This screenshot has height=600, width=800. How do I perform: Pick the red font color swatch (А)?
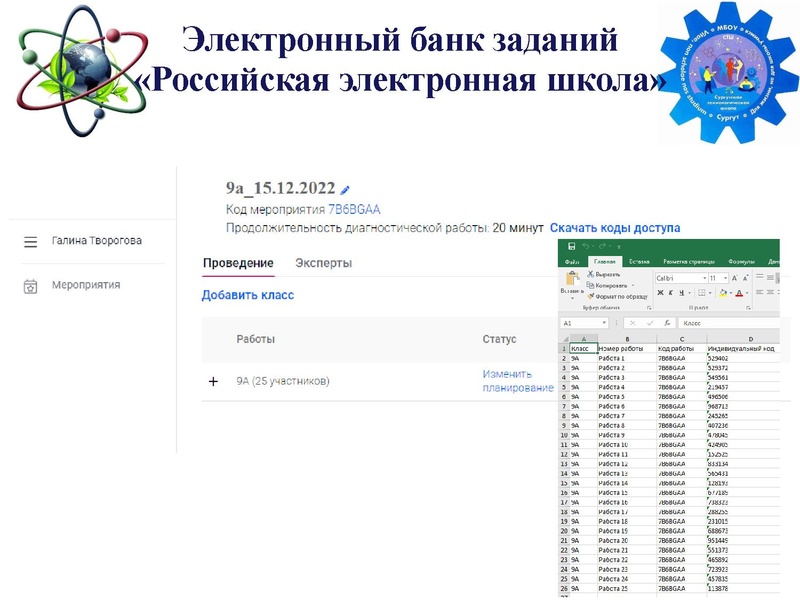click(739, 292)
